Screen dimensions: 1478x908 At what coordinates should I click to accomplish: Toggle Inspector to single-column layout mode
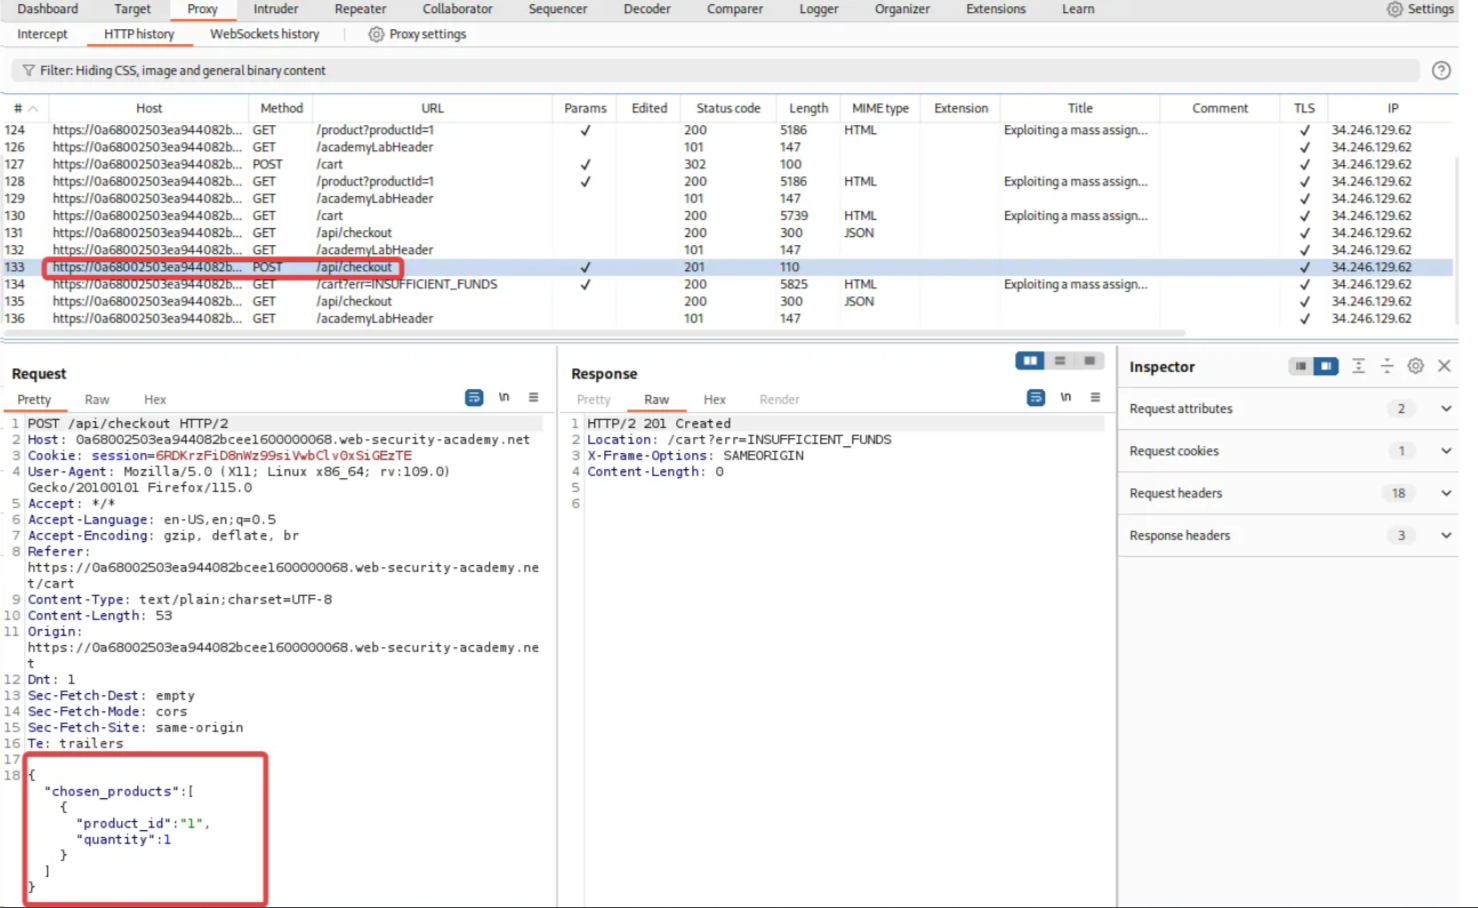1300,366
